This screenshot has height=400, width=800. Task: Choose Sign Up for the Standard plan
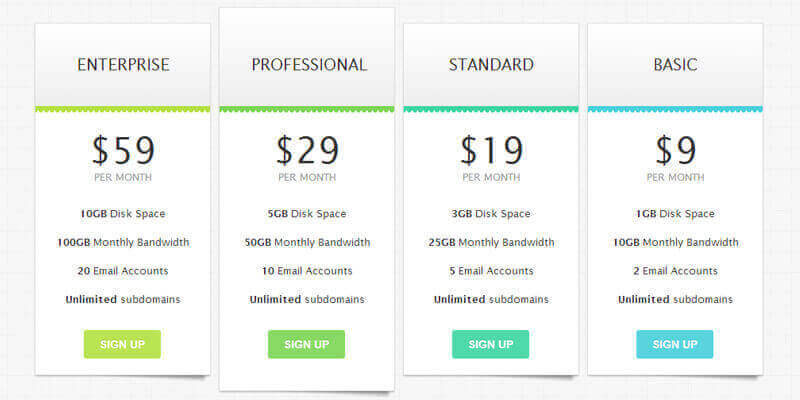coord(490,344)
